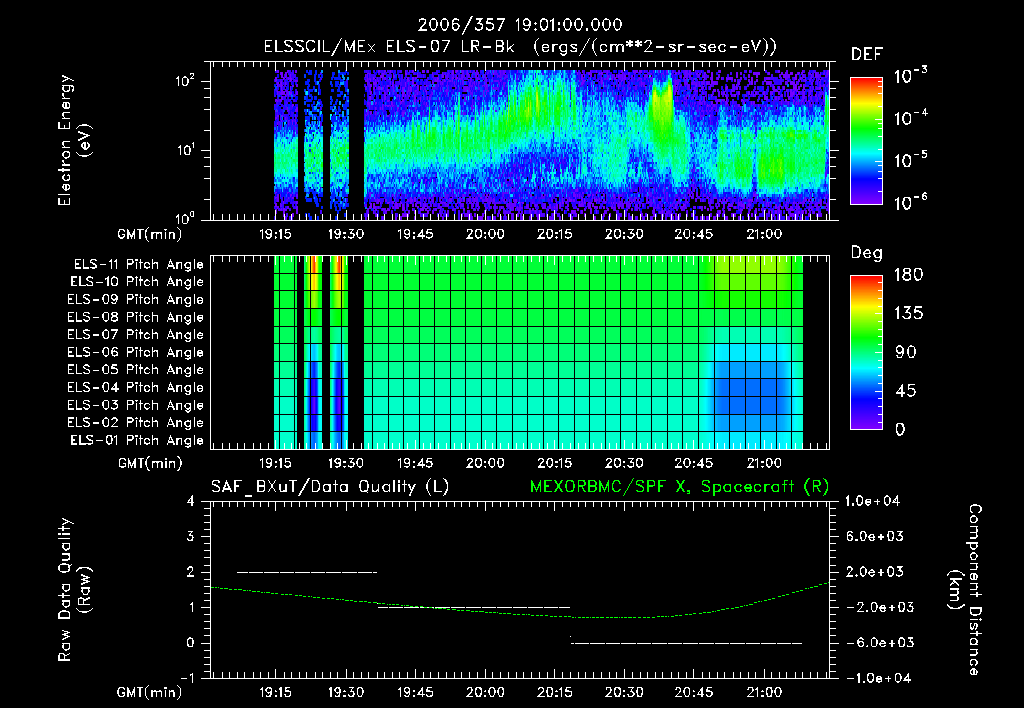The width and height of the screenshot is (1024, 708).
Task: Select the 'Component Distance (km)' axis label
Action: point(965,590)
